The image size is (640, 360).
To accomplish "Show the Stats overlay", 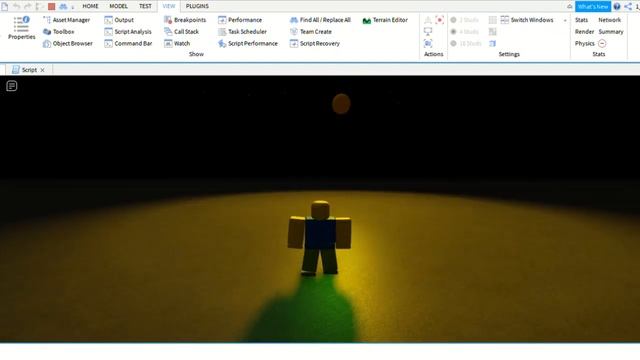I will (x=582, y=20).
